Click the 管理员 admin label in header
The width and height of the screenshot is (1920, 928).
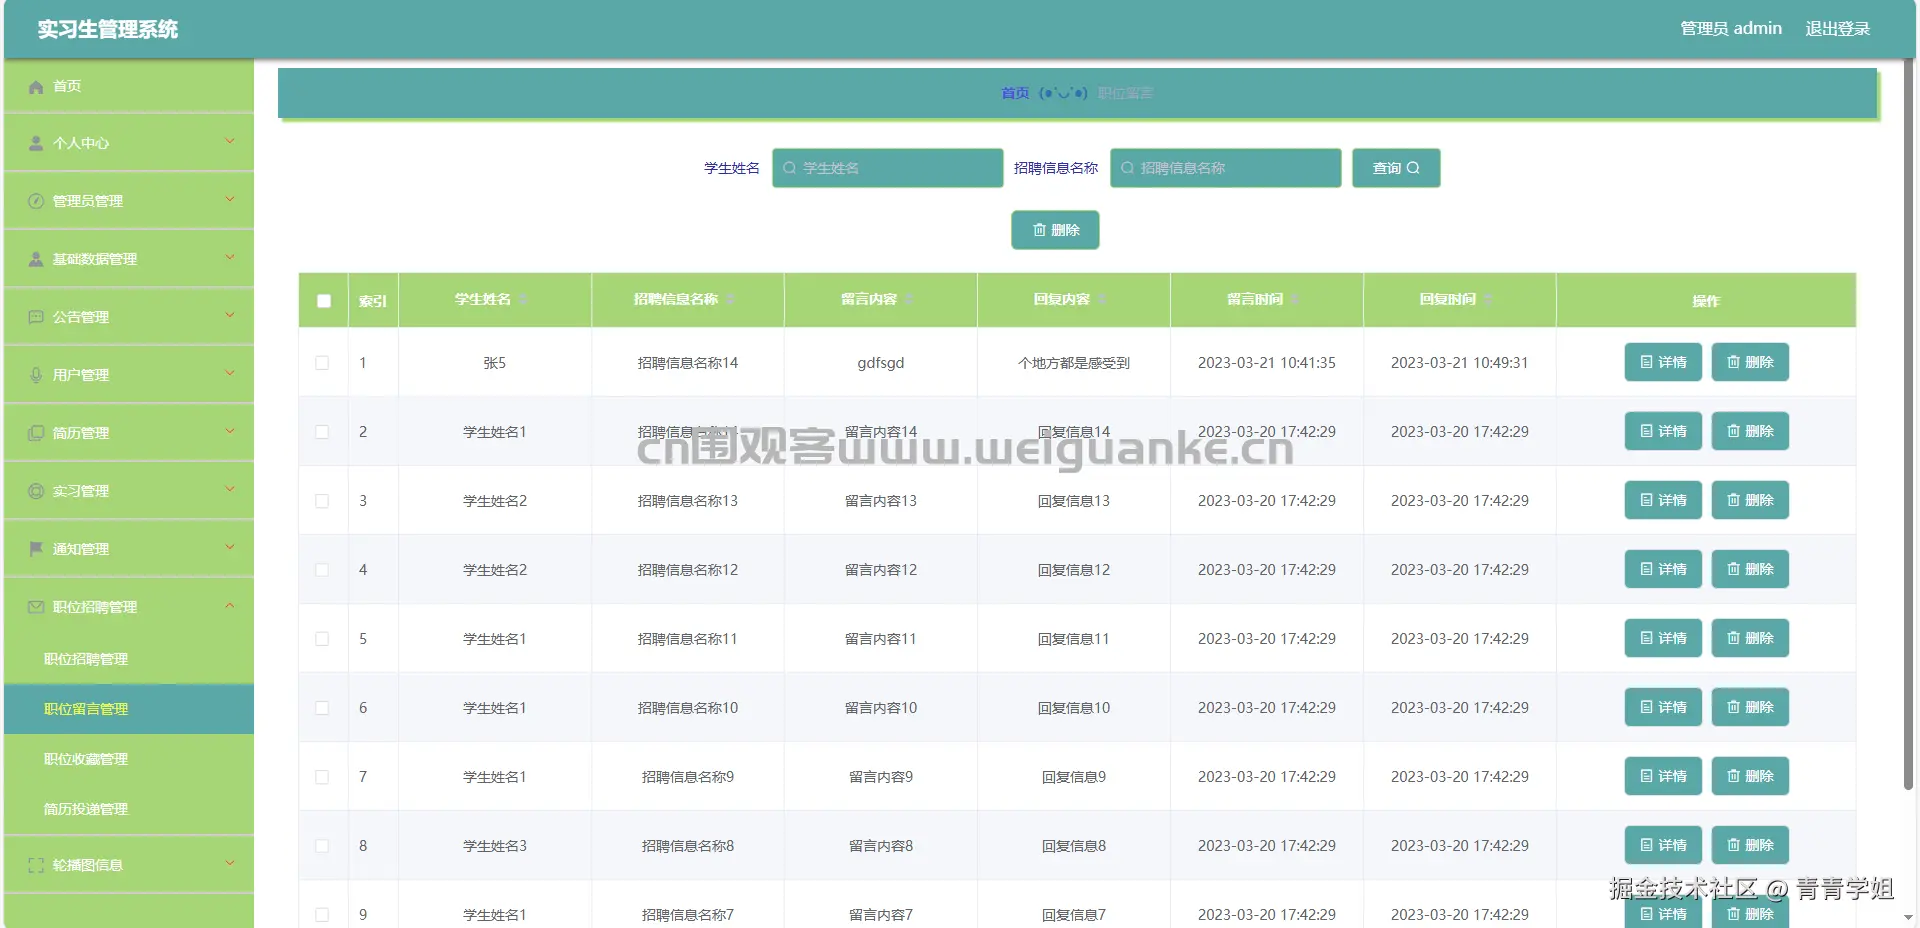[x=1731, y=29]
